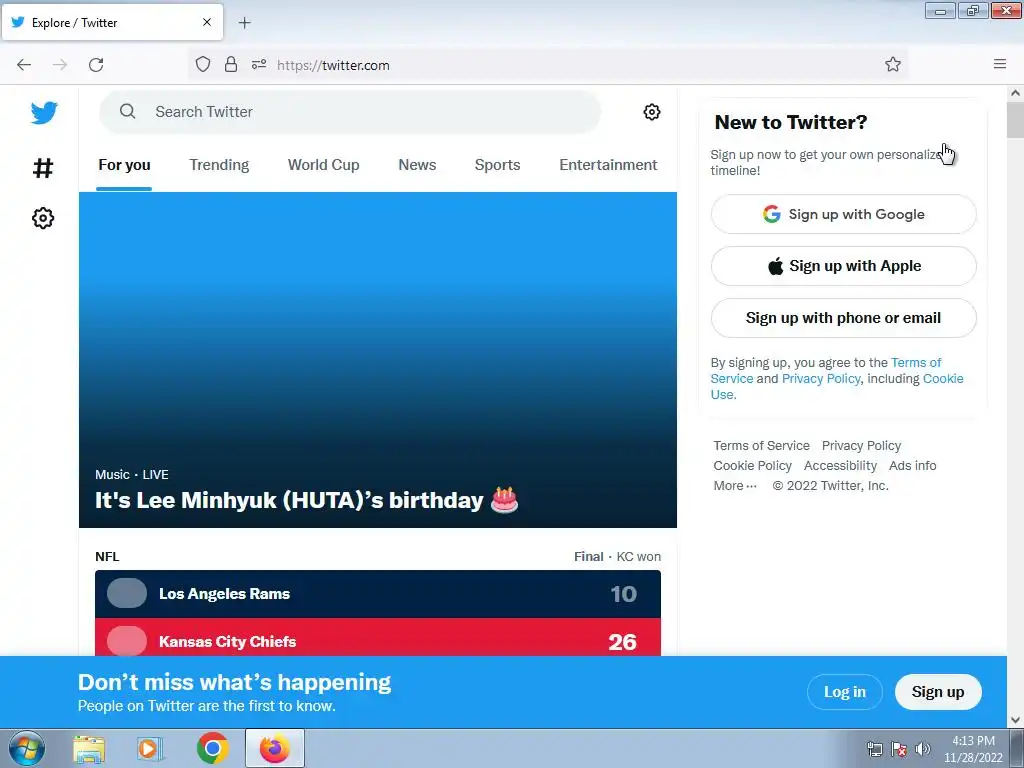Image resolution: width=1024 pixels, height=768 pixels.
Task: Open Ads info footer link
Action: click(x=912, y=466)
